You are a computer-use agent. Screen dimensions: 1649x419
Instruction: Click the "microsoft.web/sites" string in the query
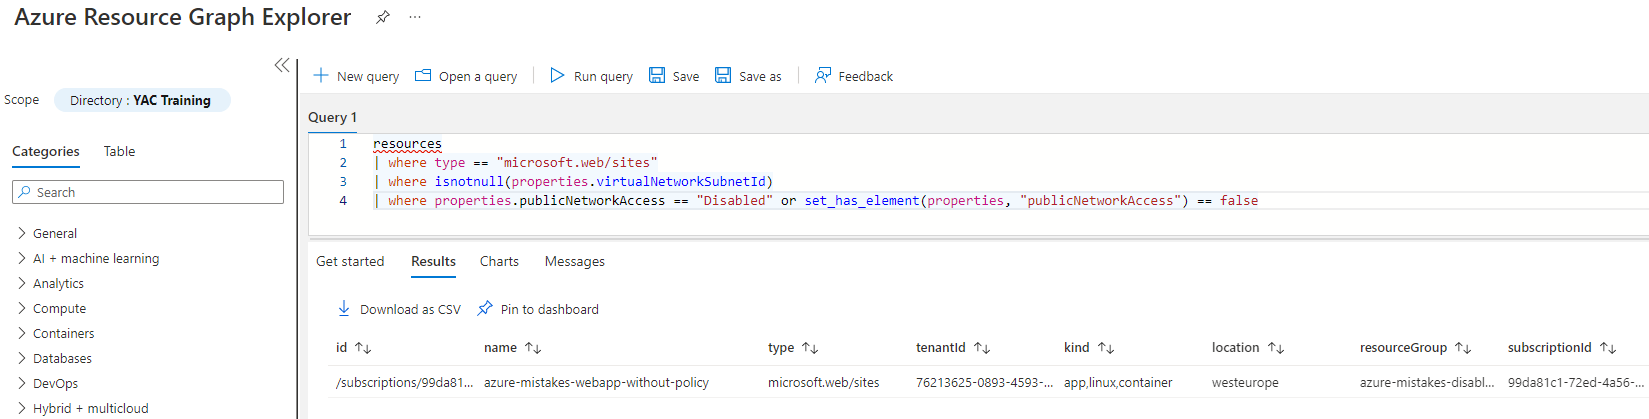pyautogui.click(x=577, y=162)
